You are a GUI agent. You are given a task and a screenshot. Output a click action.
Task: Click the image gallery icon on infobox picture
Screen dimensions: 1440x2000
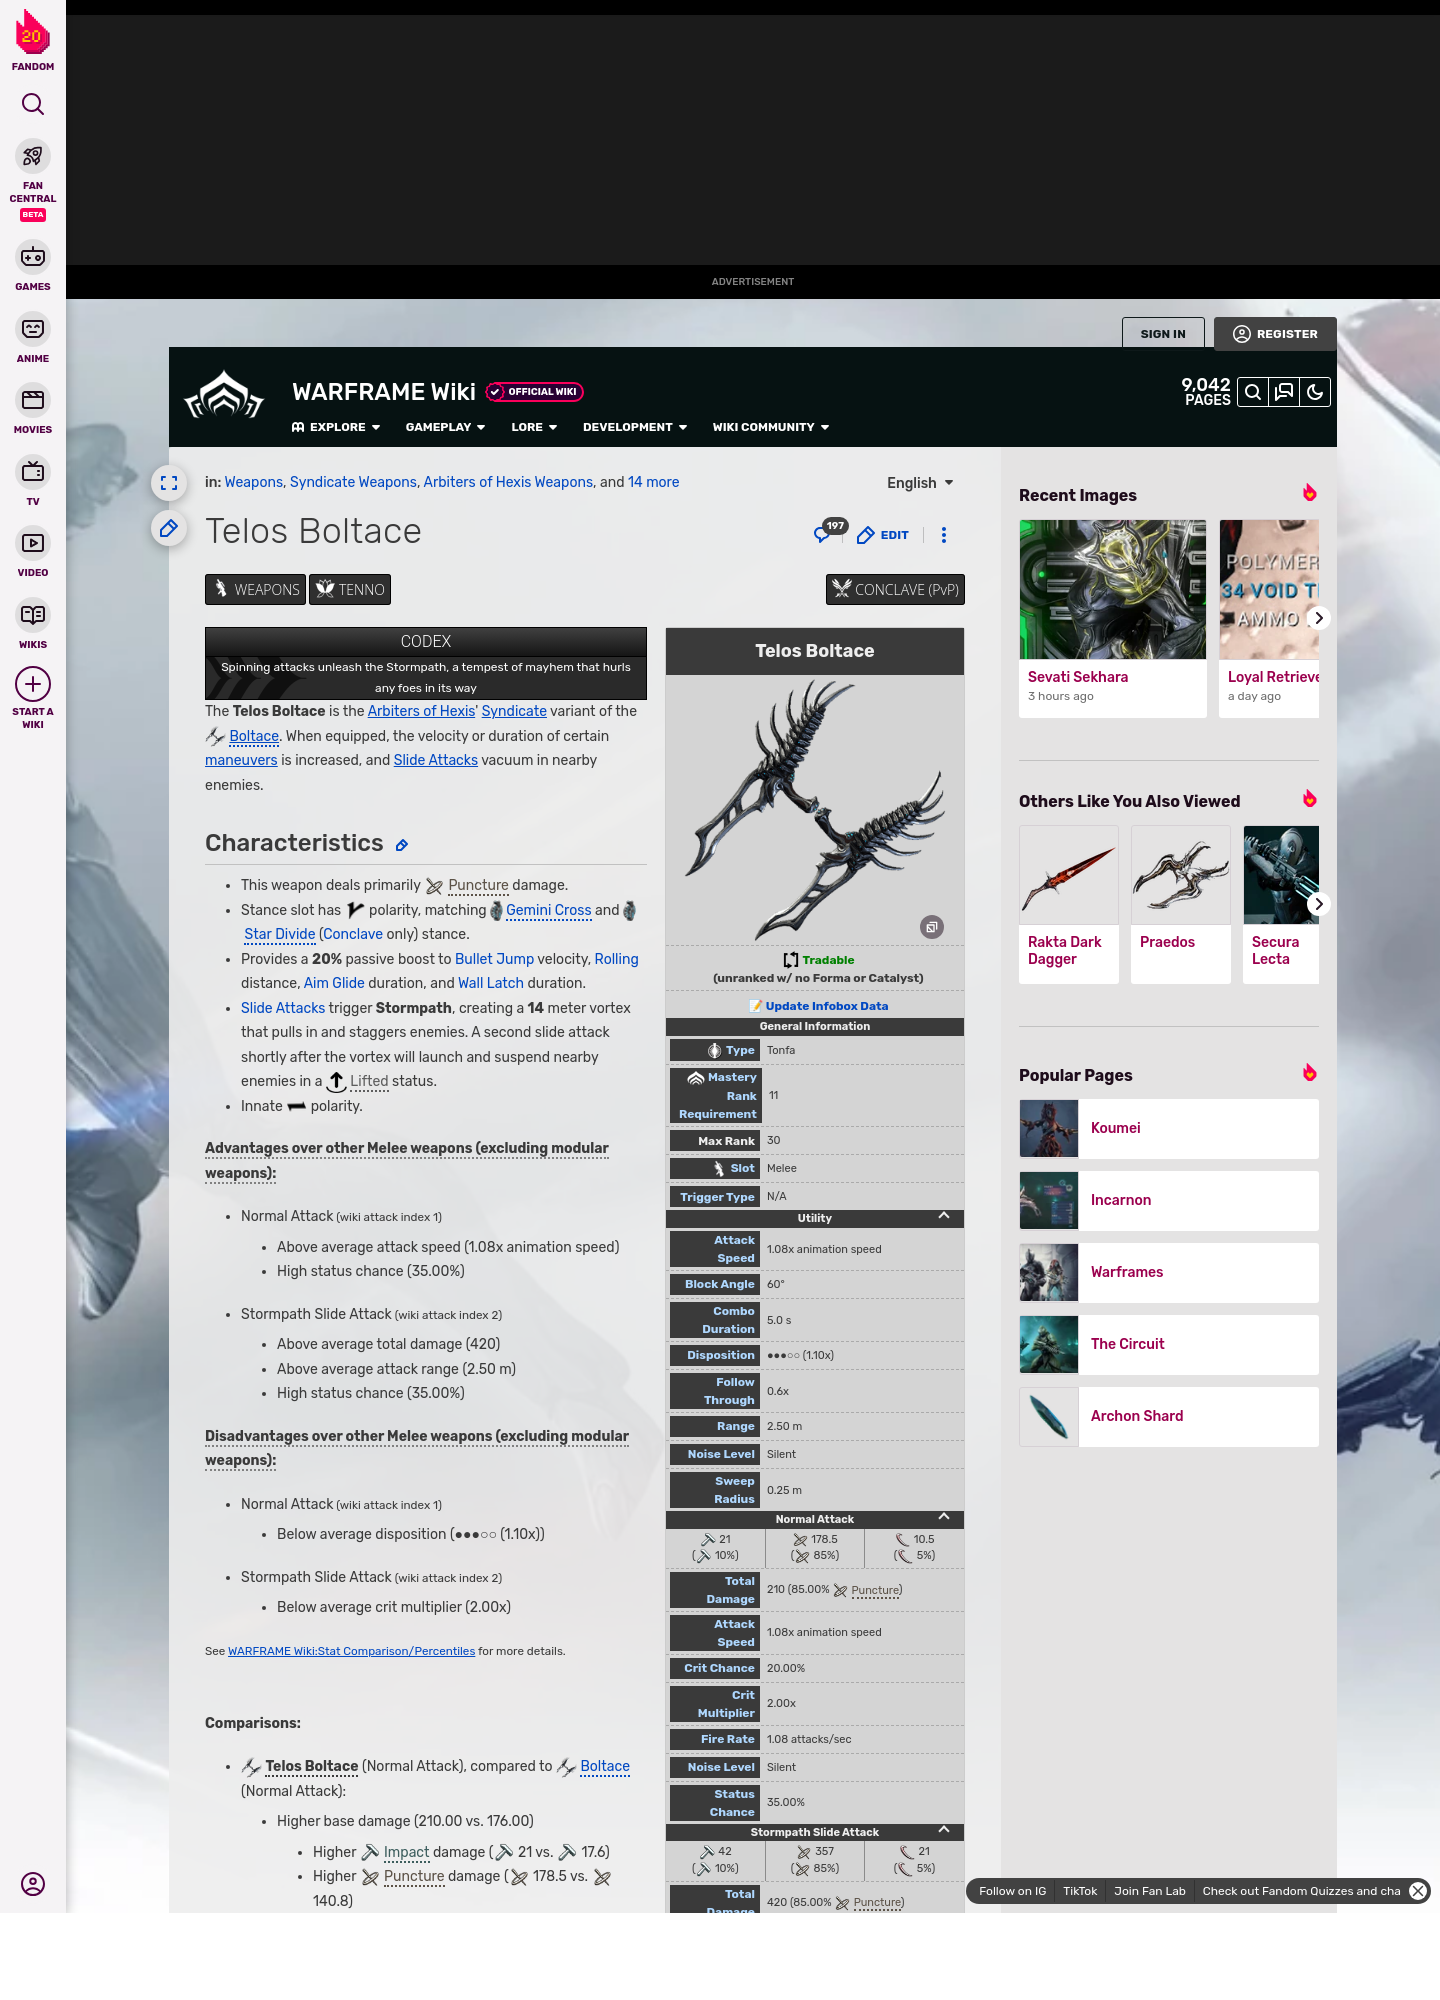click(x=932, y=927)
